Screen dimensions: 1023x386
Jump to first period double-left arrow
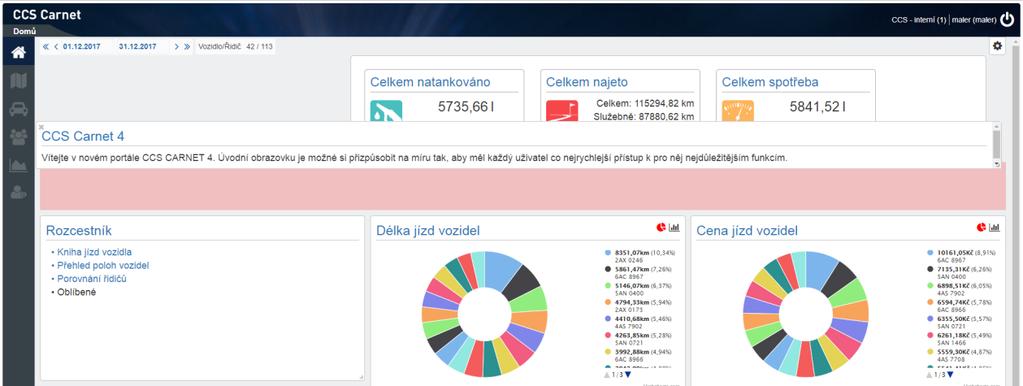point(46,47)
